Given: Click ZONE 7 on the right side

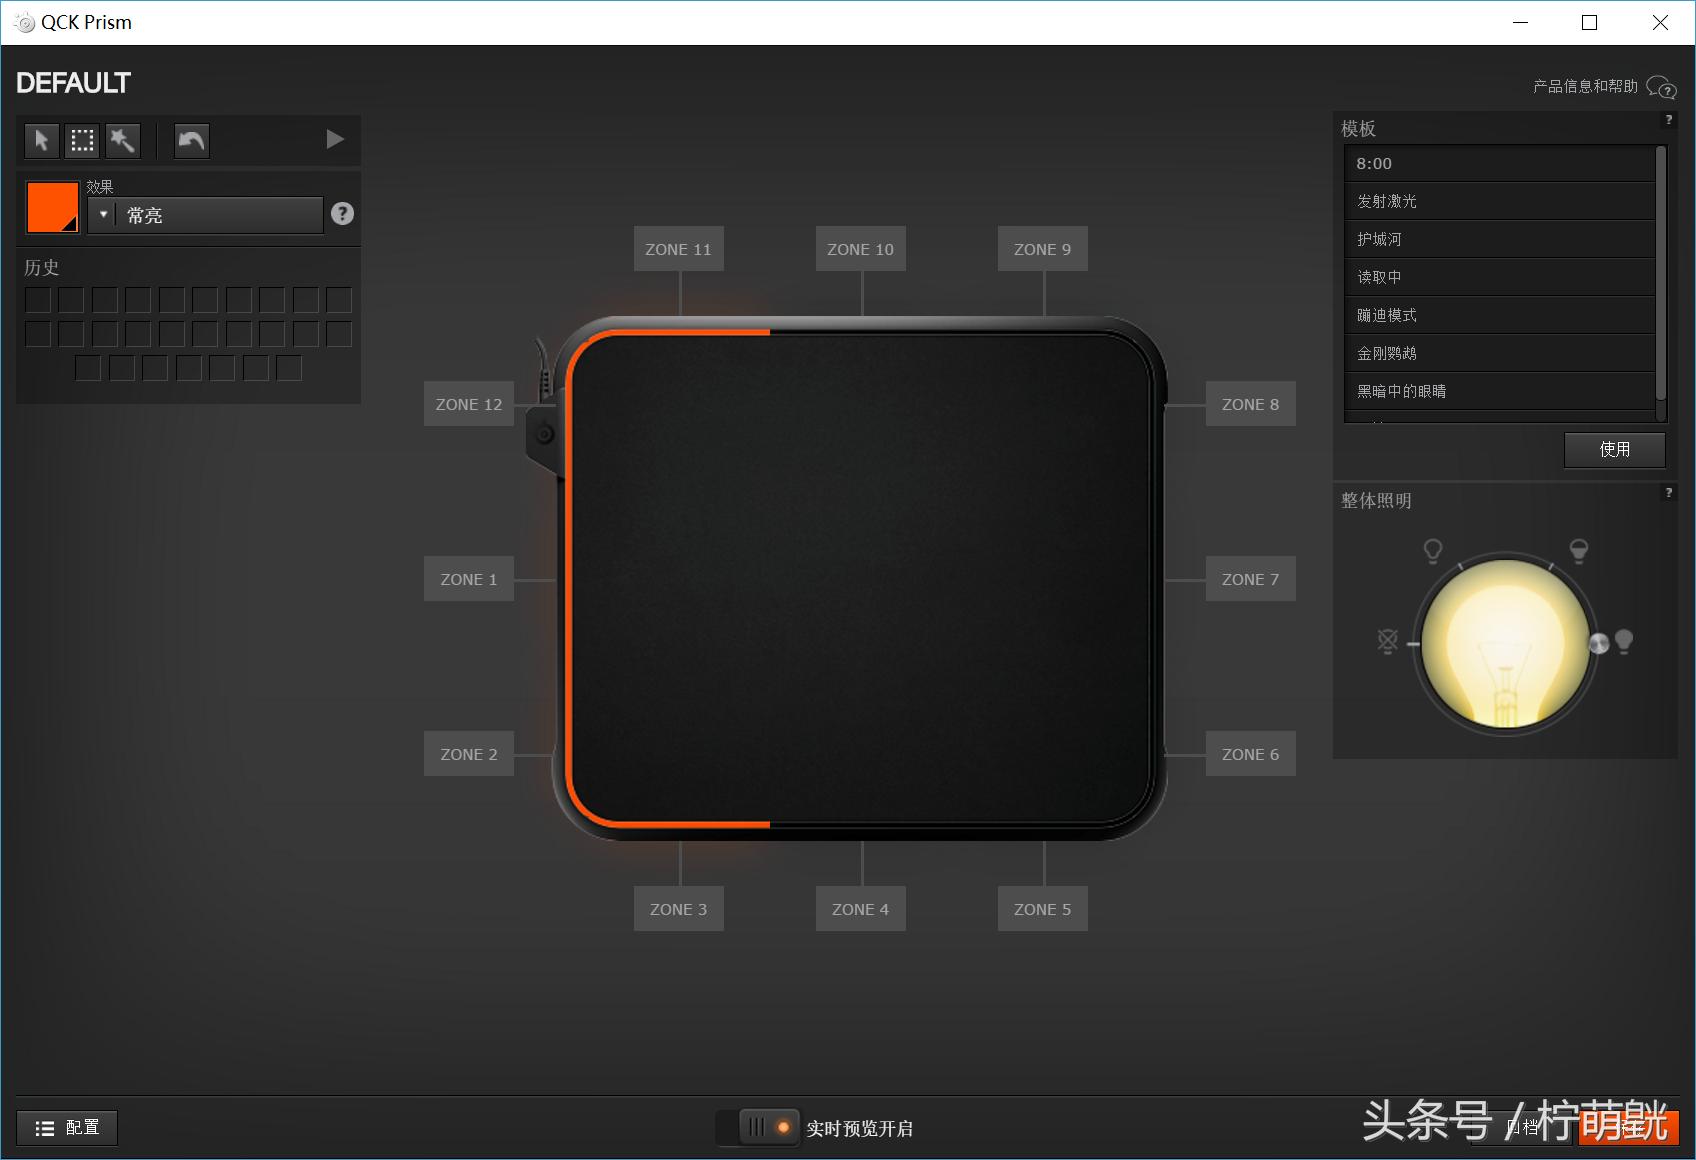Looking at the screenshot, I should point(1251,579).
